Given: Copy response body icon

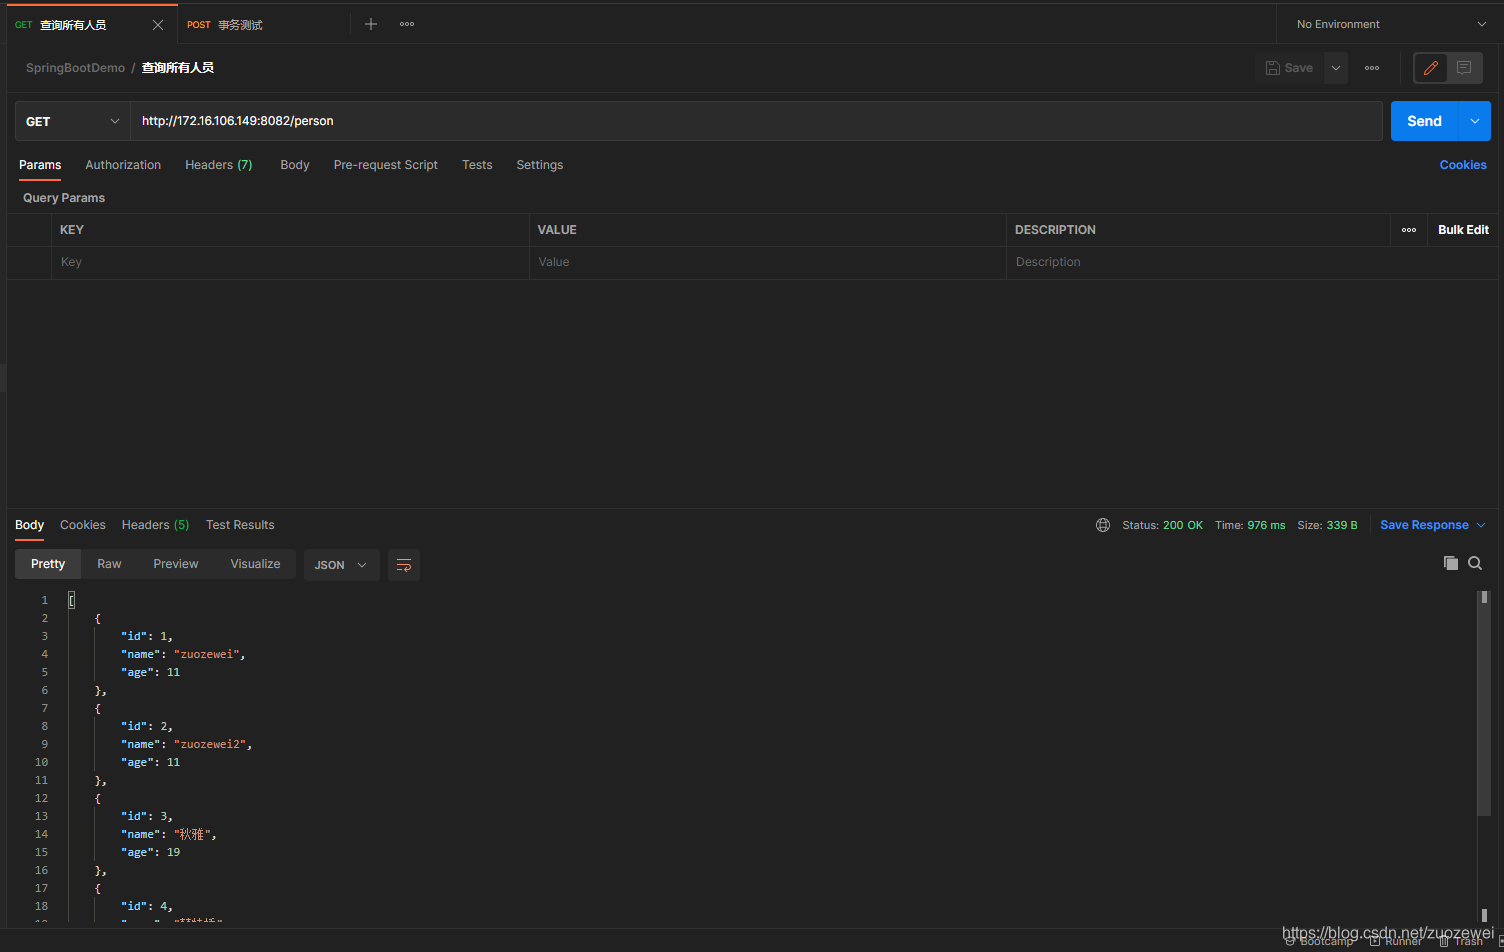Looking at the screenshot, I should point(1450,563).
